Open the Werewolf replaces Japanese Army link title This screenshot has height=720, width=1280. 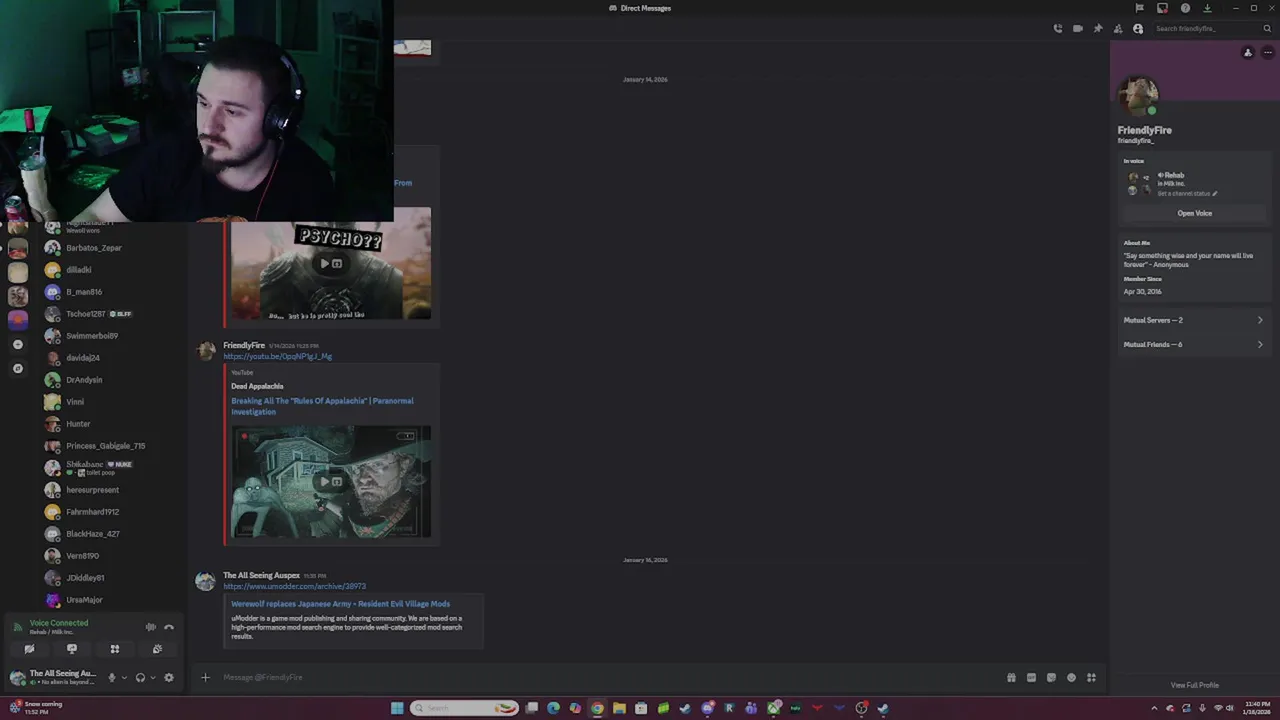tap(341, 604)
